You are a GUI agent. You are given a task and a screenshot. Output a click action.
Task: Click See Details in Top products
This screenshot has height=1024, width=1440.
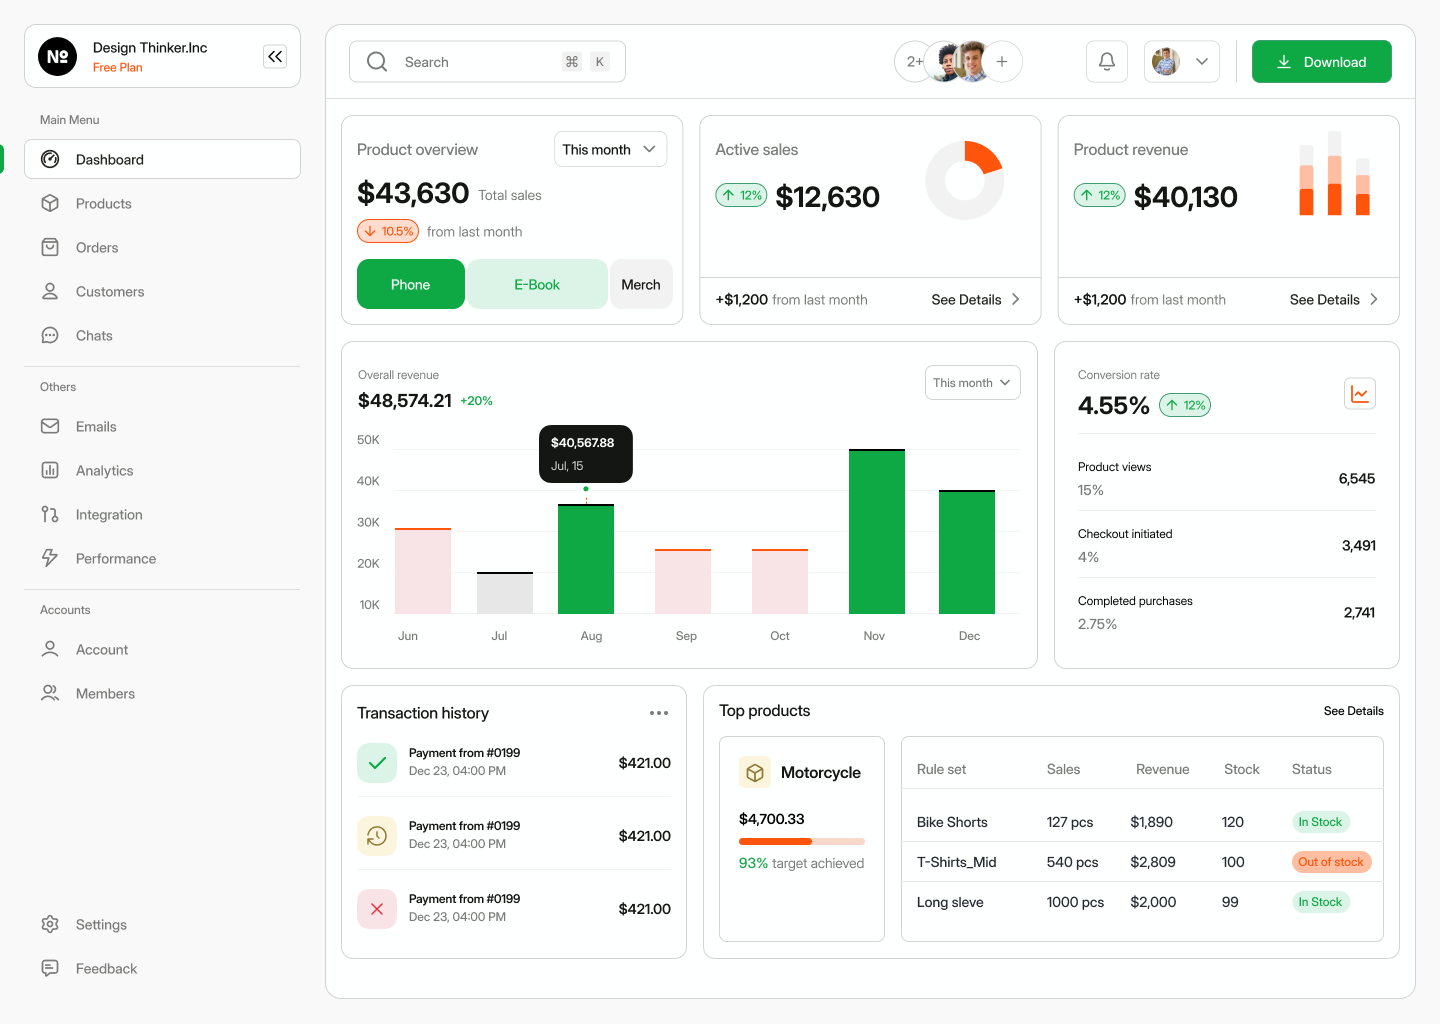click(x=1354, y=711)
